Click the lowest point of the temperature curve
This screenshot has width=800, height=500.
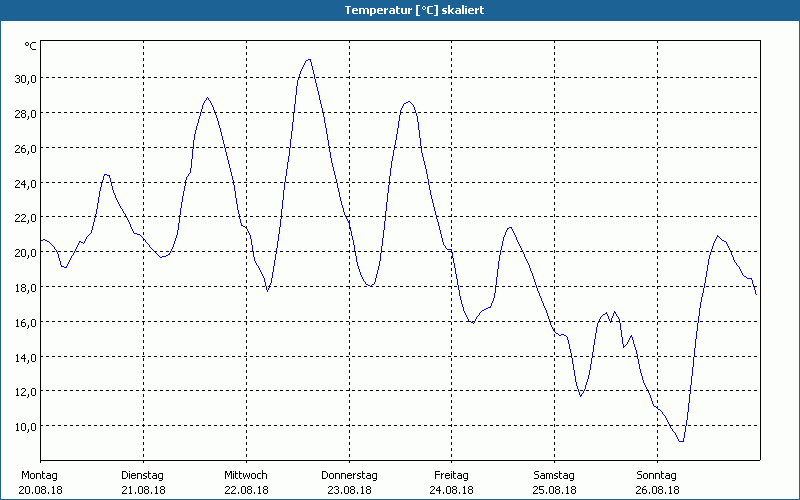681,441
